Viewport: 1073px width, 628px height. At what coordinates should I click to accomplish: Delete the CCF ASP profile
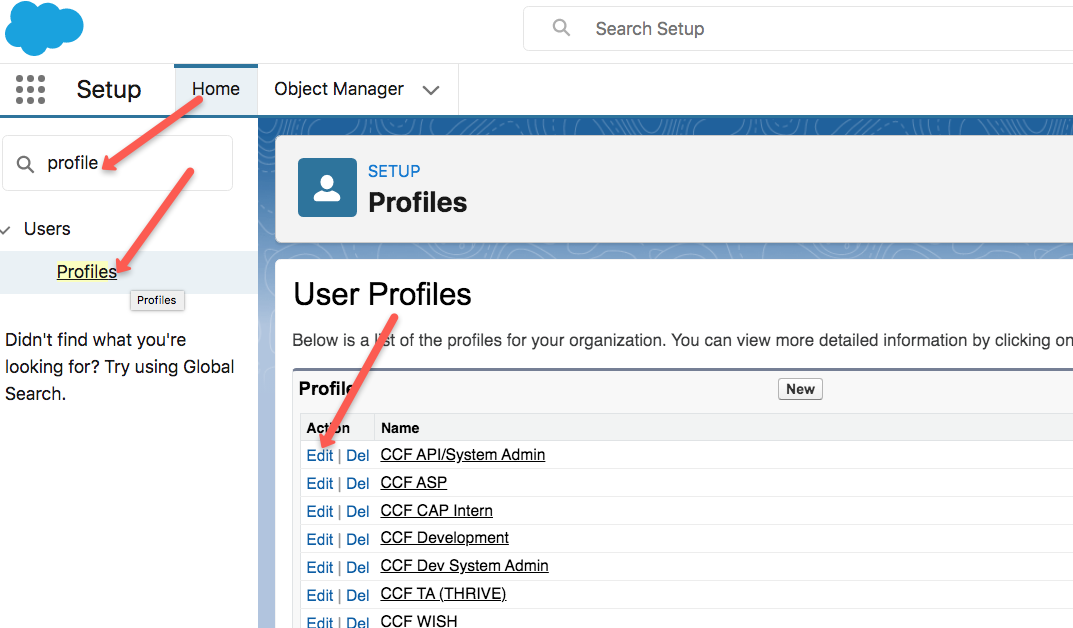[x=357, y=483]
